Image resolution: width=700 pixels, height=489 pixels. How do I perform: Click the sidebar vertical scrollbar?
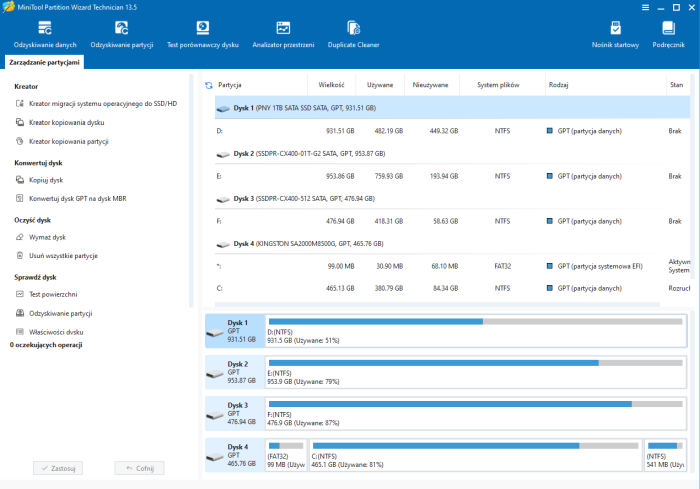pyautogui.click(x=191, y=191)
